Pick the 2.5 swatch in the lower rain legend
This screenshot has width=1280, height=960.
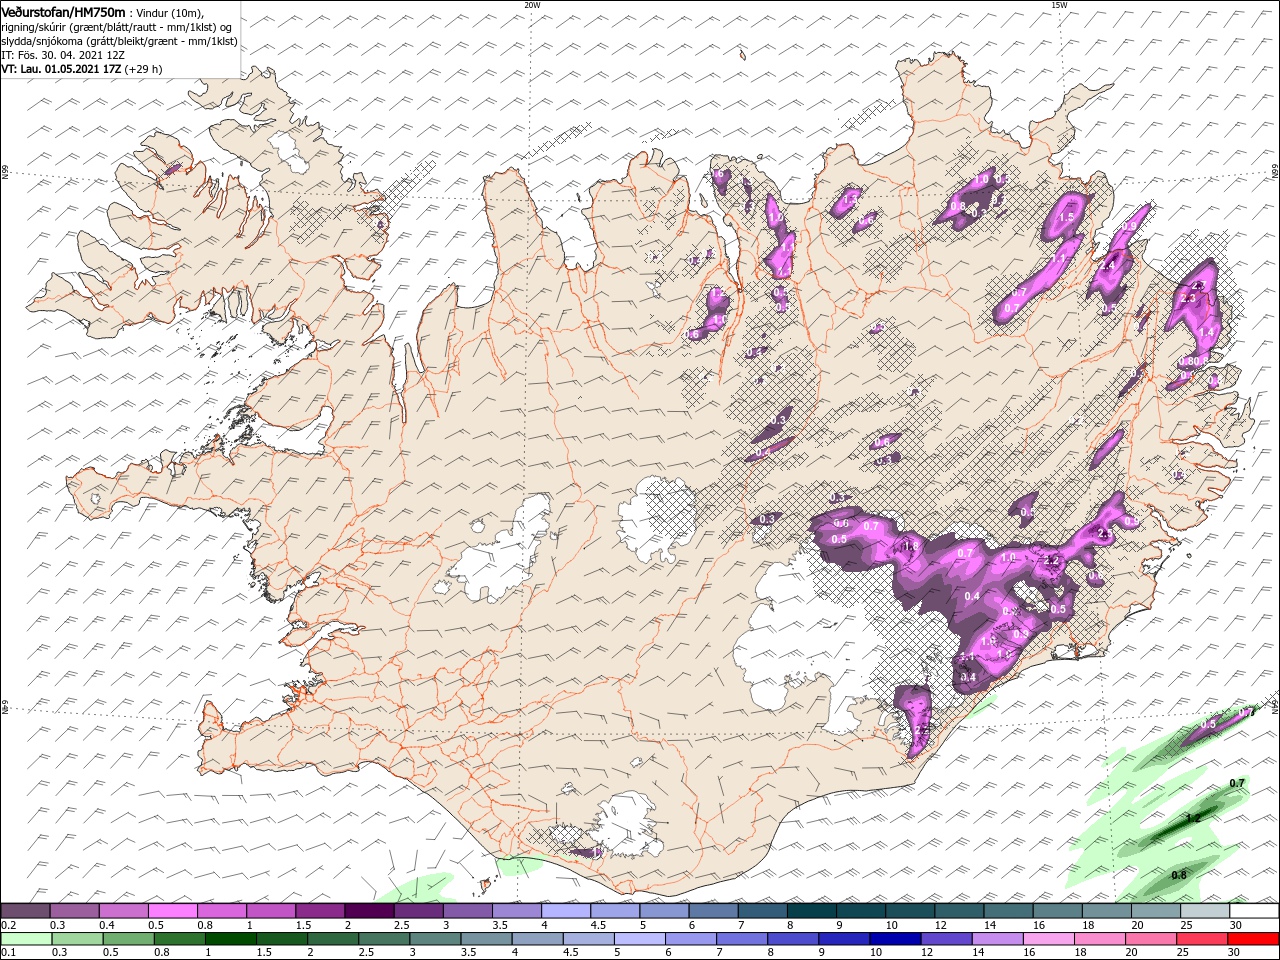point(384,939)
